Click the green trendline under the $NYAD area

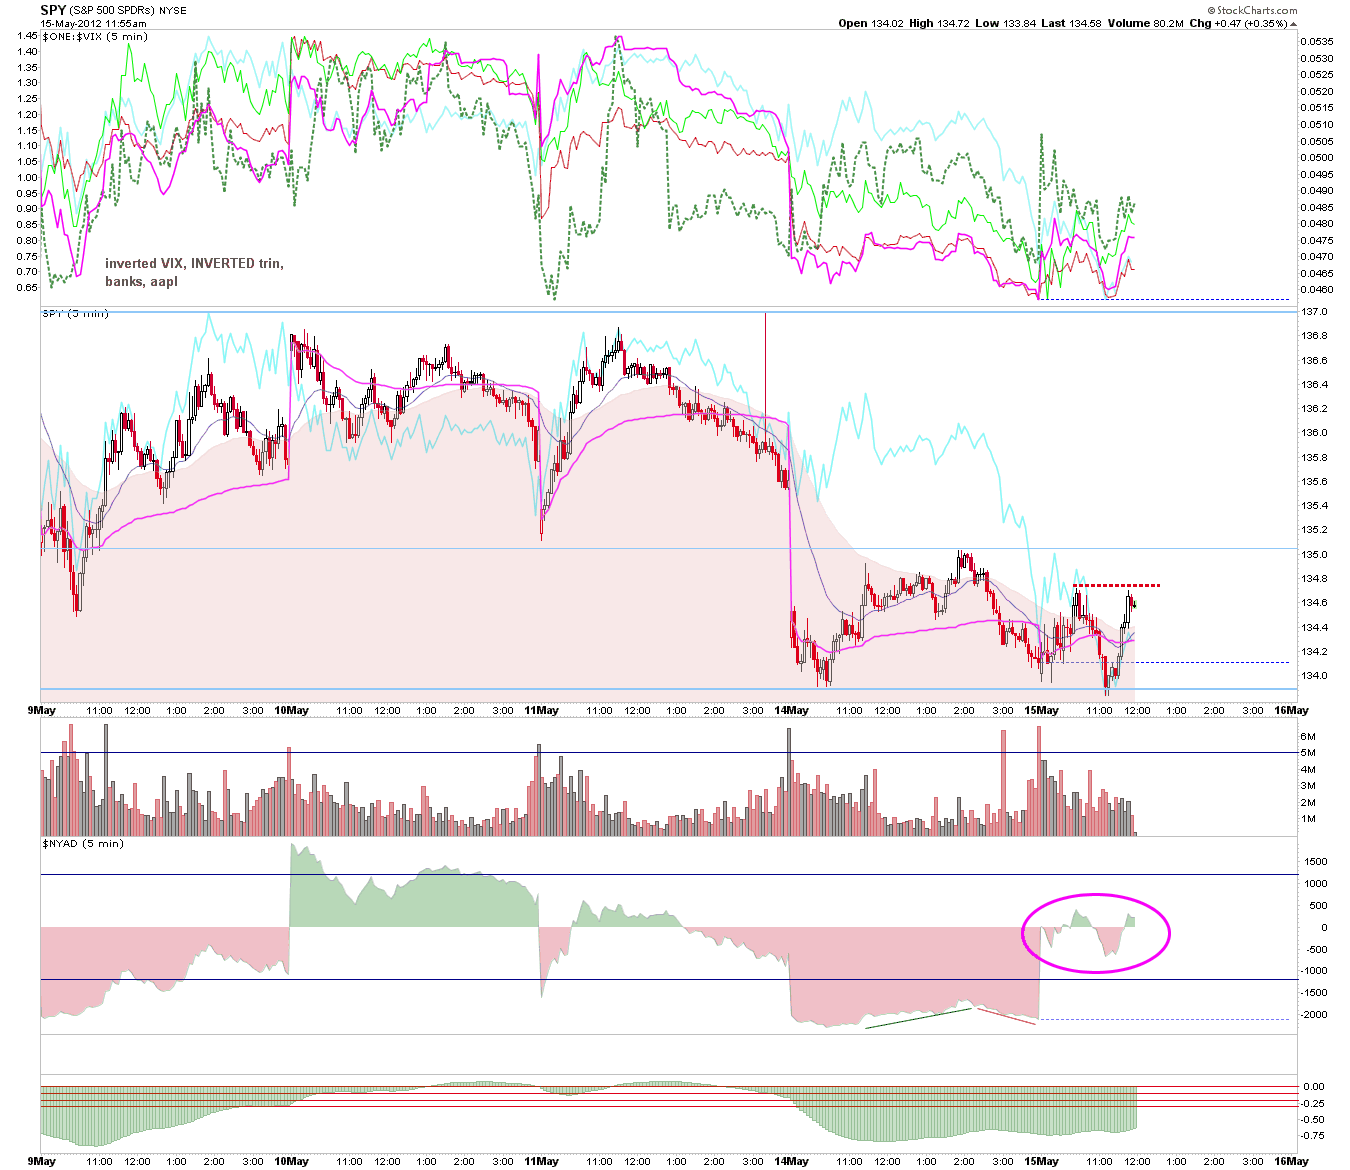click(918, 1018)
